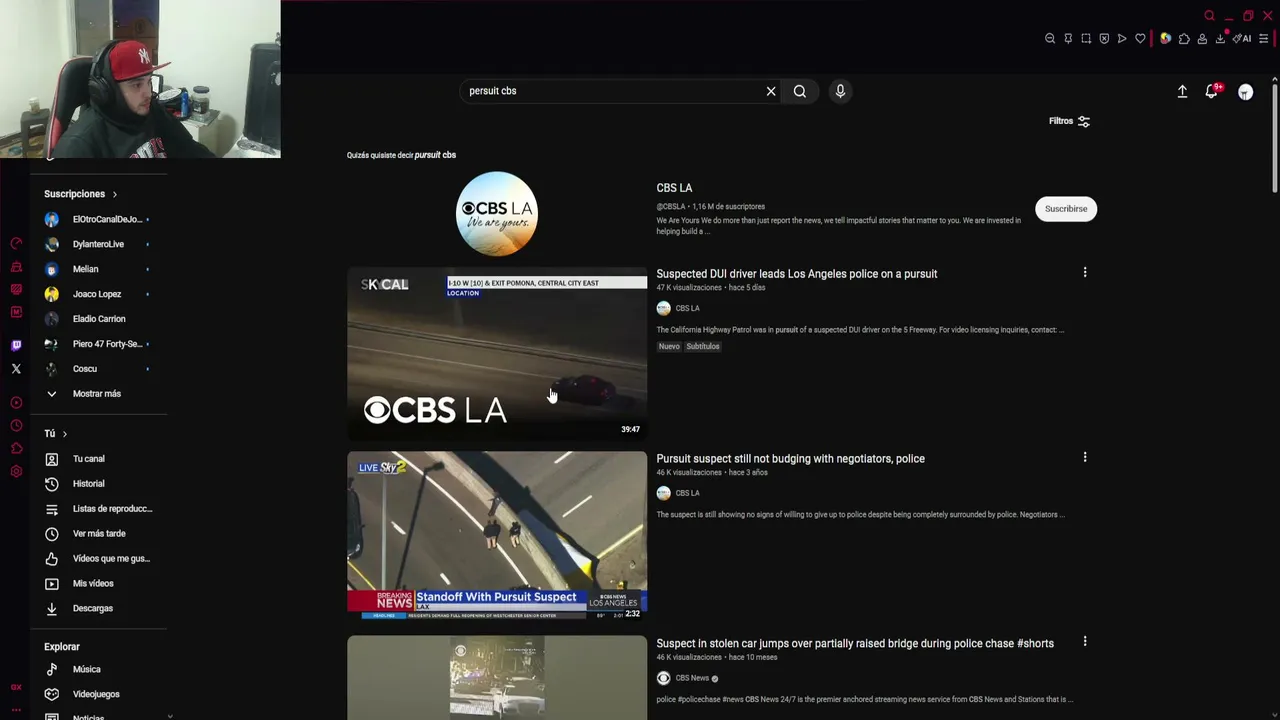Open the AI assistant toolbar button
The height and width of the screenshot is (720, 1280).
[1242, 39]
